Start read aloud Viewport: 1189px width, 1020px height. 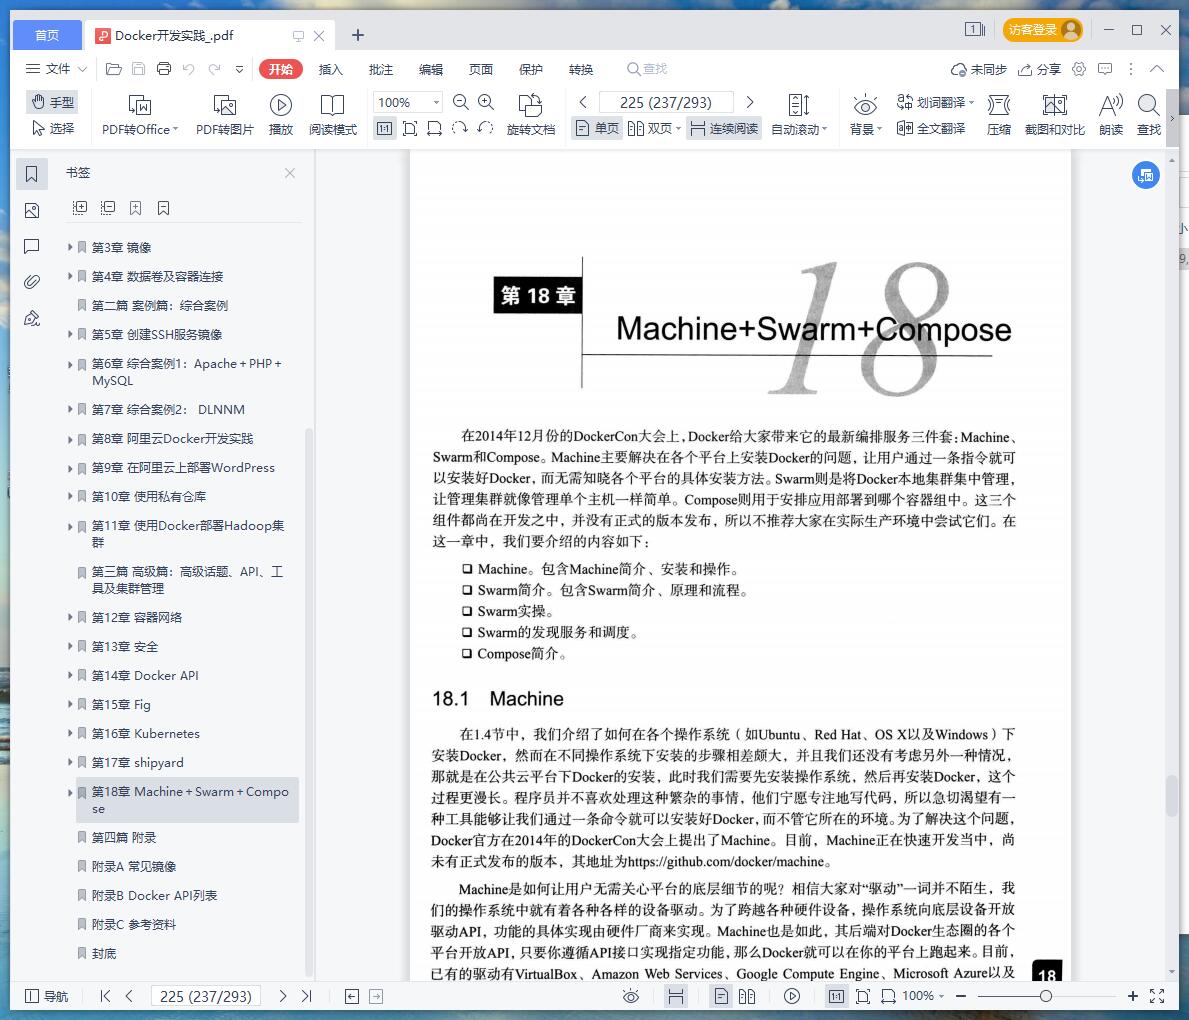1111,115
